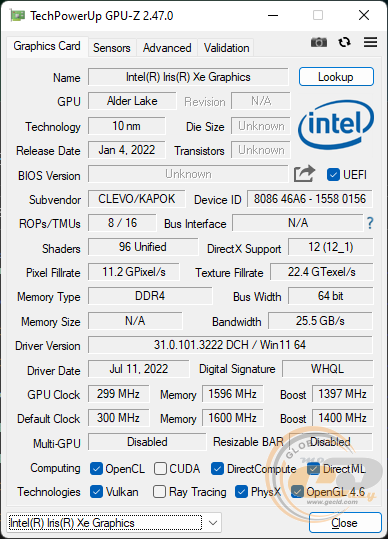Toggle the UEFI checkbox
388x539 pixels.
click(333, 175)
